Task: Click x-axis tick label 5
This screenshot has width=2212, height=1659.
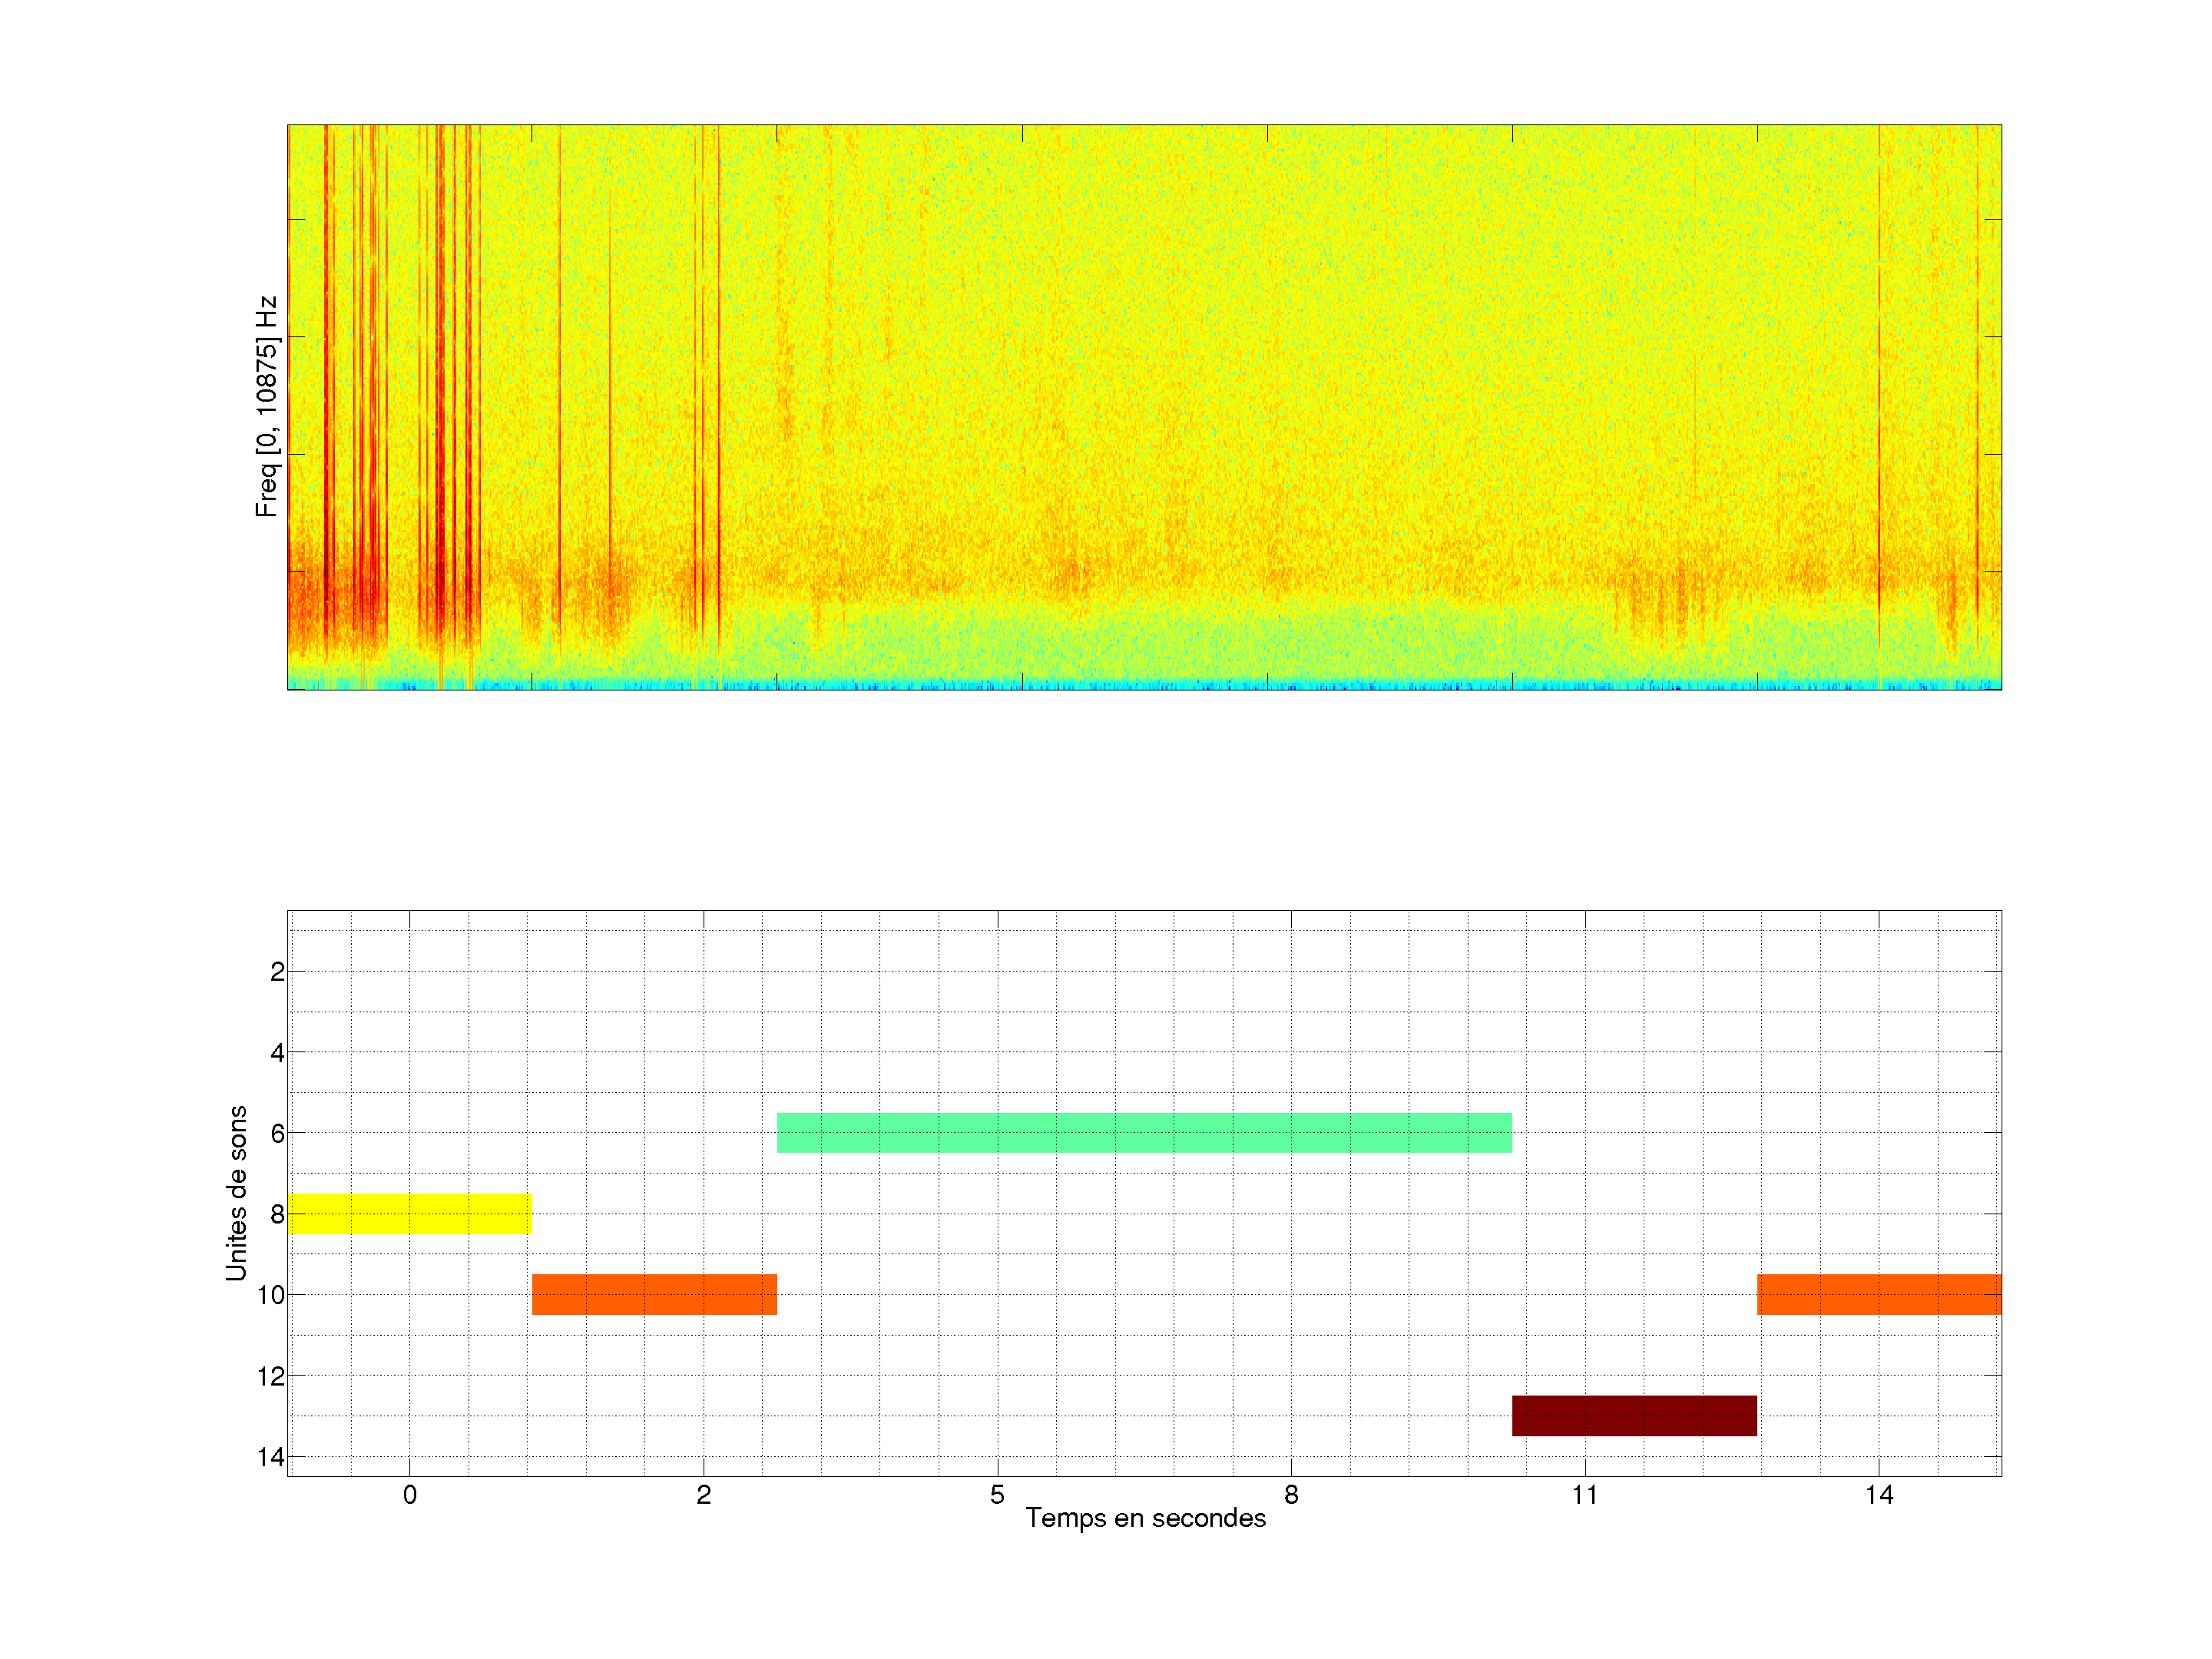Action: point(997,1495)
